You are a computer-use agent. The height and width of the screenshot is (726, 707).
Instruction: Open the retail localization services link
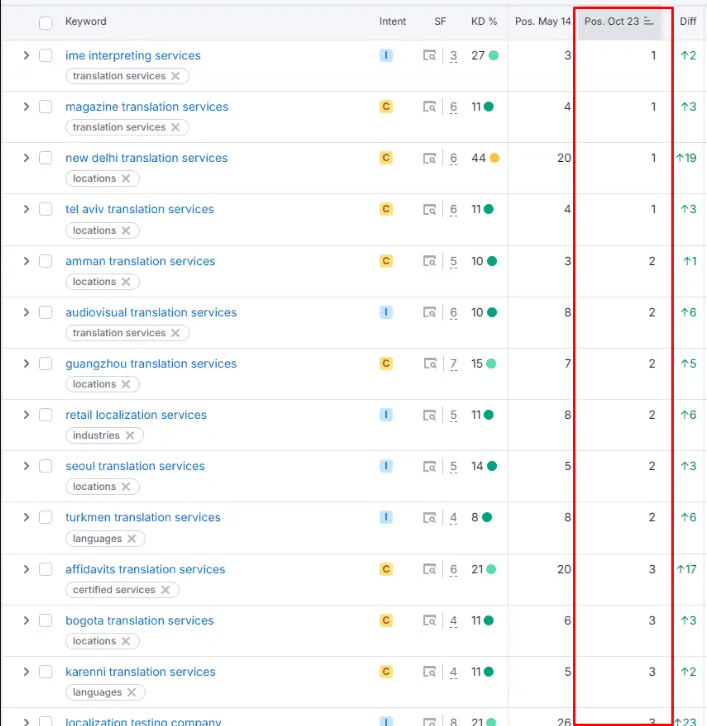point(136,415)
